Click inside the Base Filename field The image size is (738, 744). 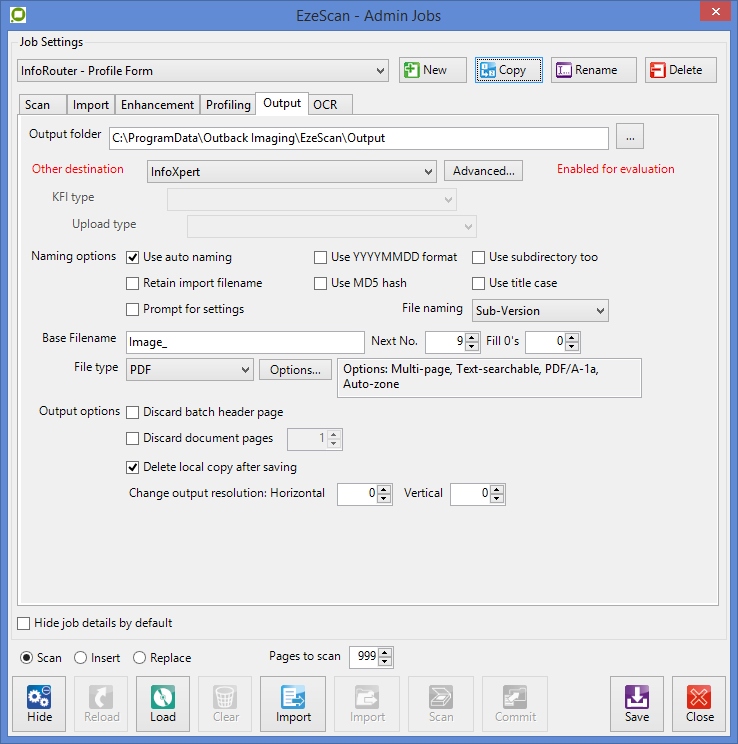pyautogui.click(x=245, y=342)
